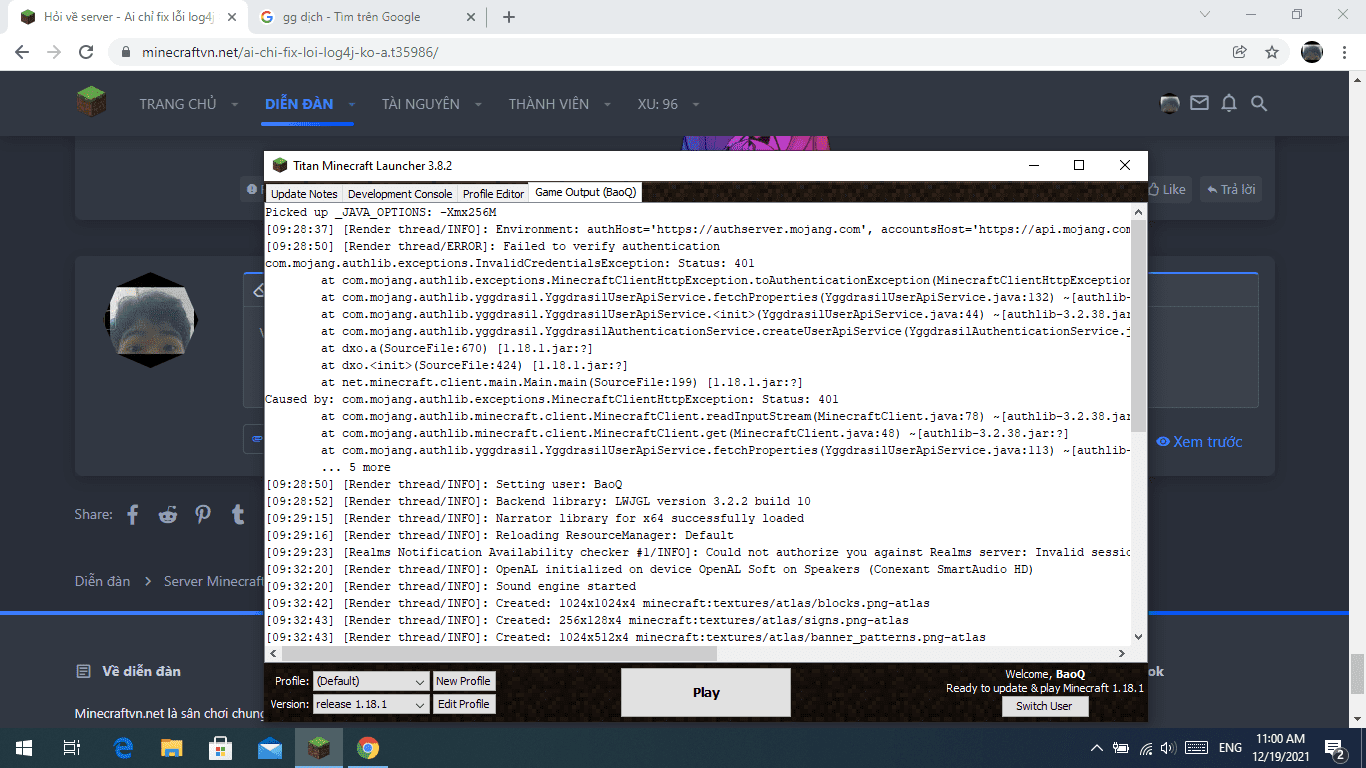1366x768 pixels.
Task: Open File Explorer from taskbar
Action: [172, 748]
